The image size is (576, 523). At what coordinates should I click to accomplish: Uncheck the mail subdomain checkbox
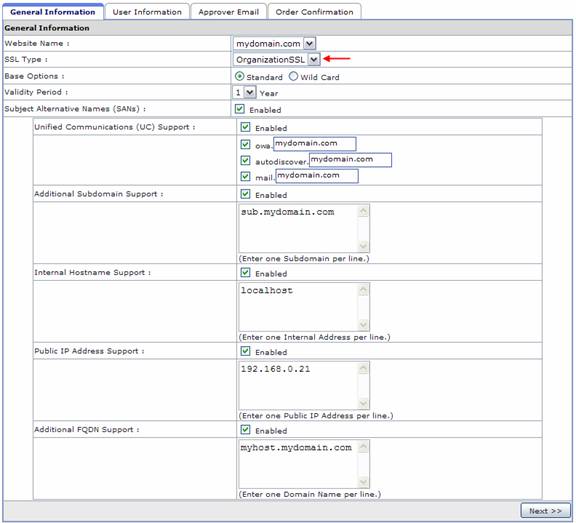245,176
